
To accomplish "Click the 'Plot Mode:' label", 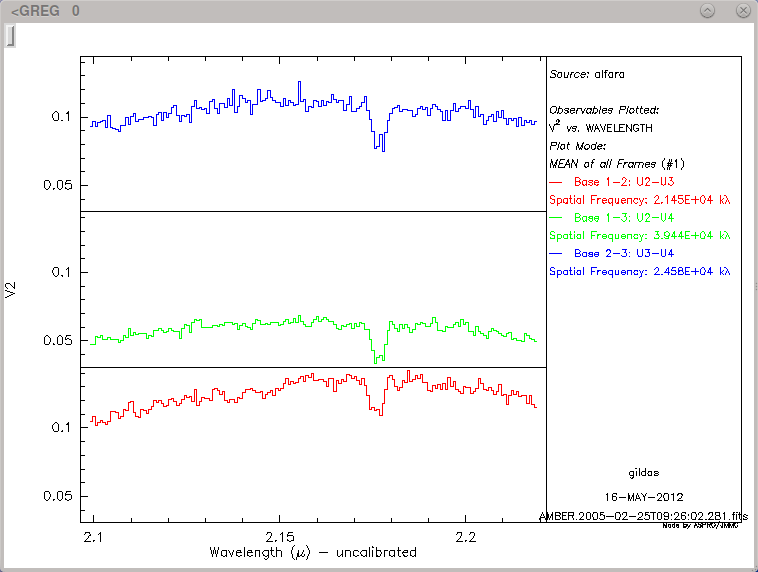I will [x=578, y=146].
